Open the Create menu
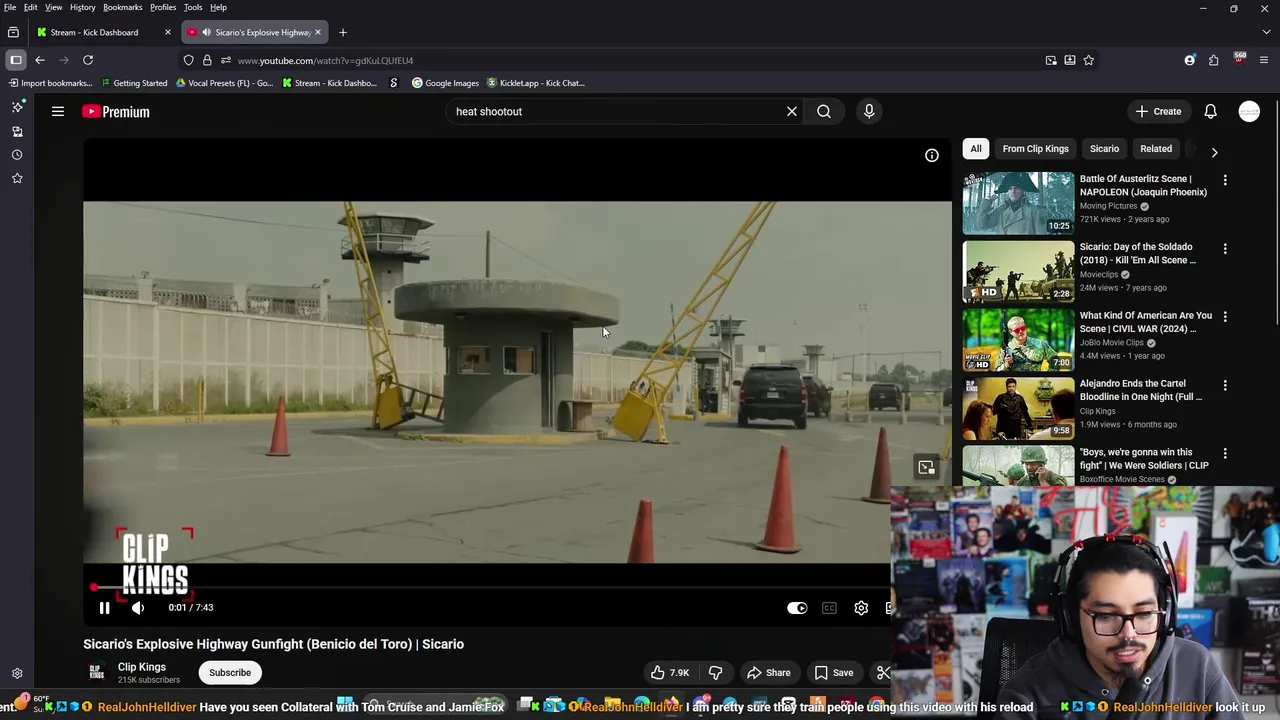This screenshot has width=1280, height=720. pyautogui.click(x=1159, y=111)
